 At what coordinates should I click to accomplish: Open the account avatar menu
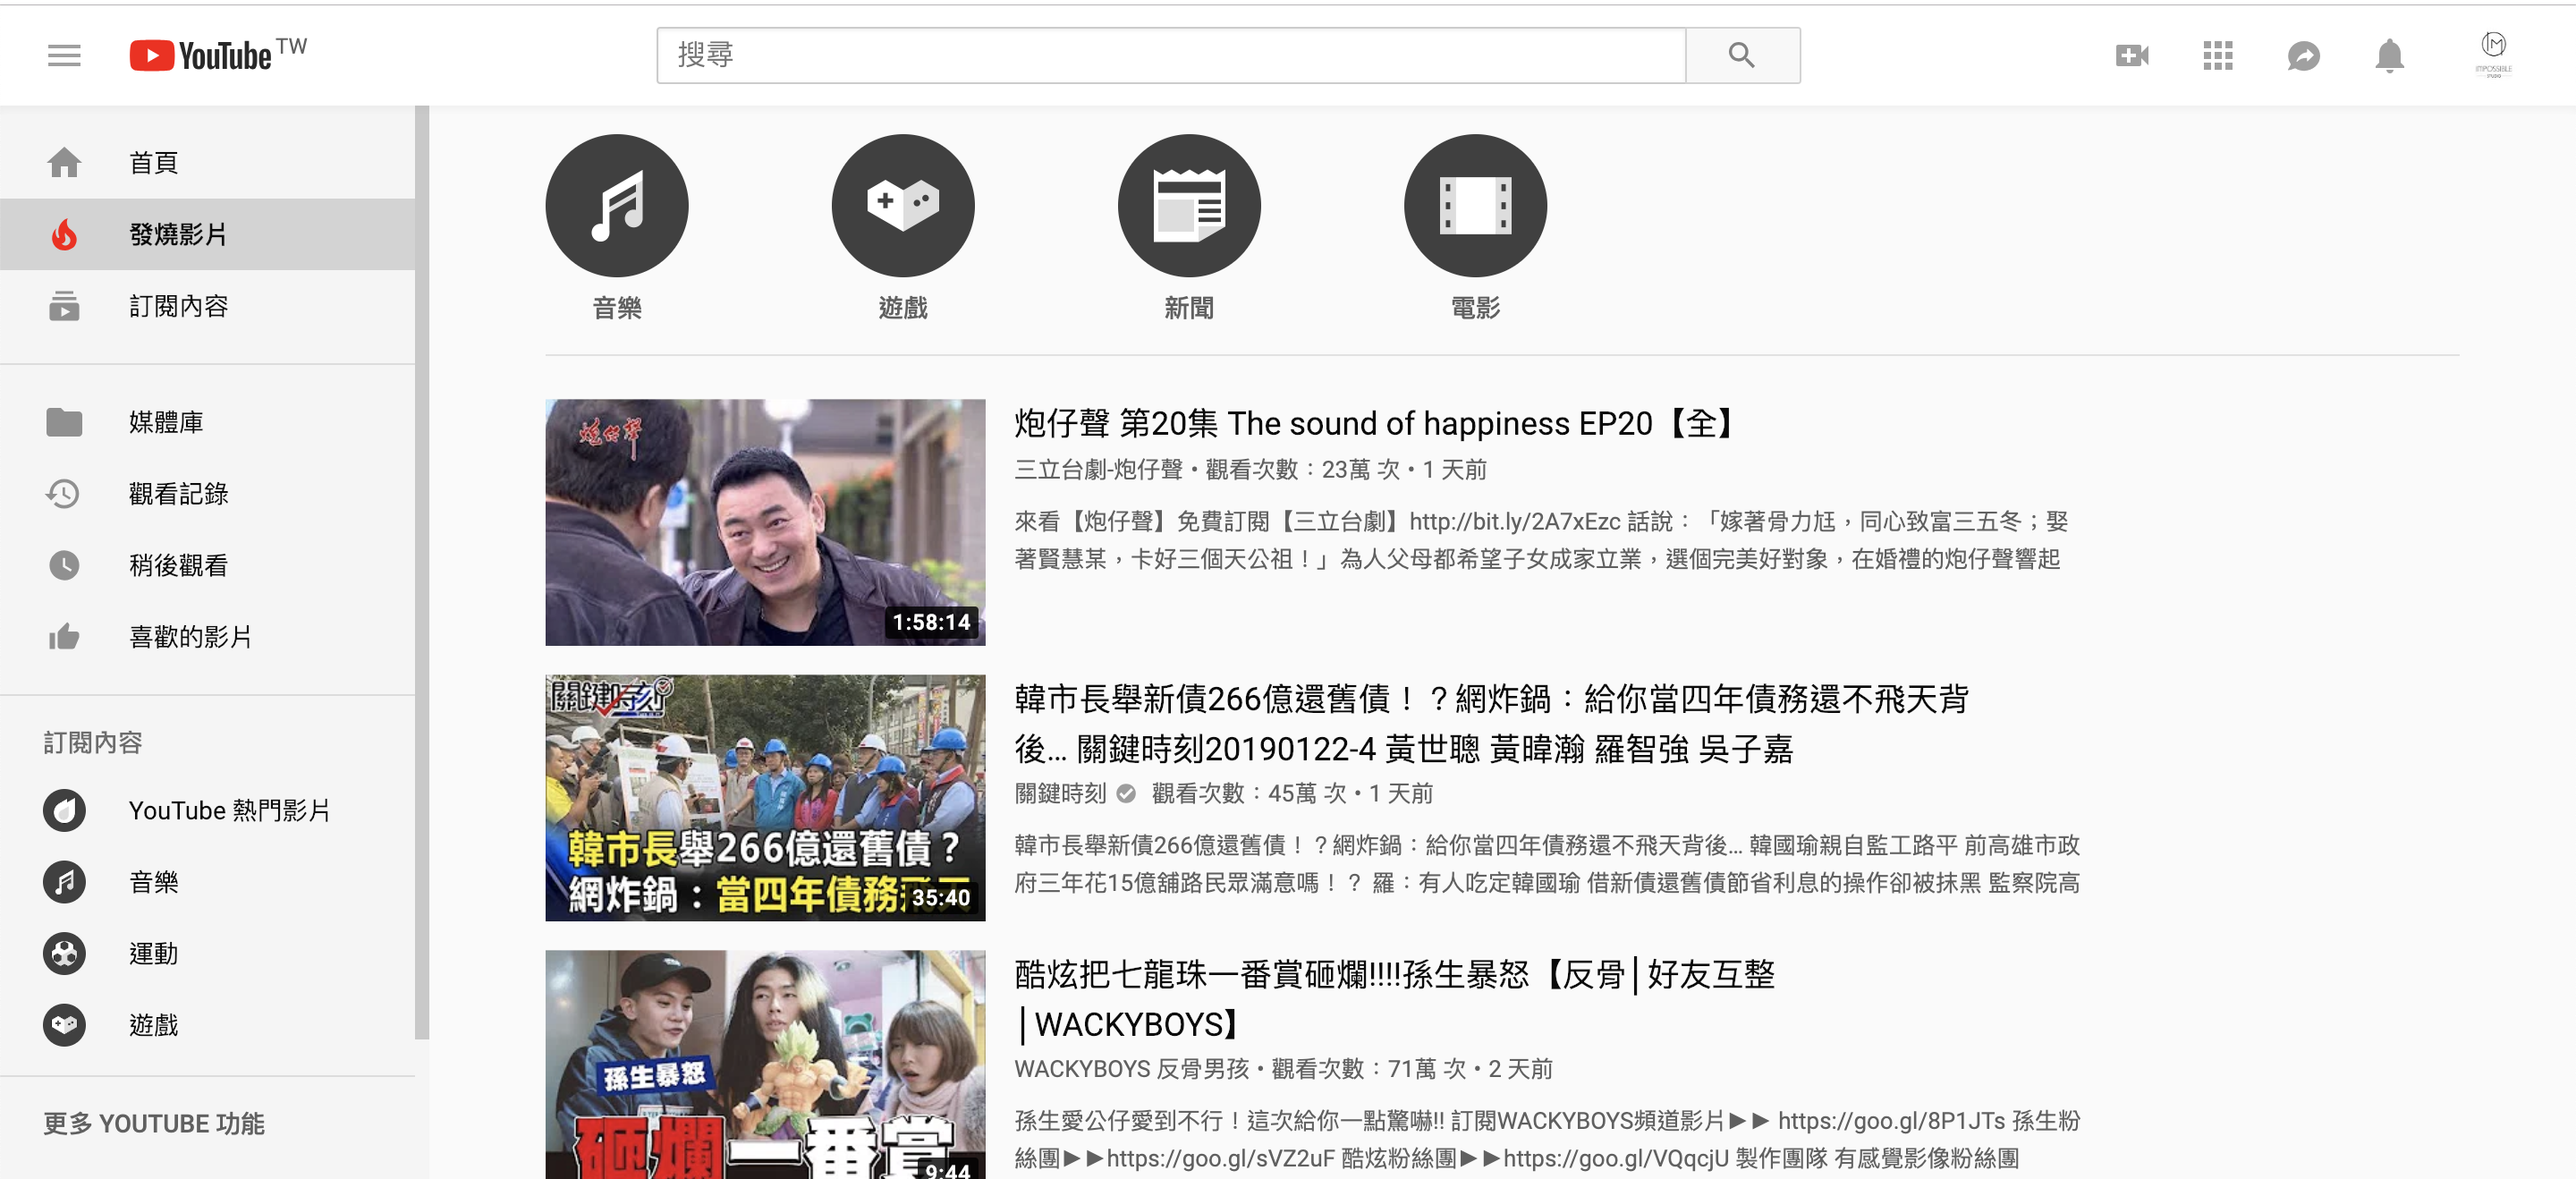(x=2493, y=54)
